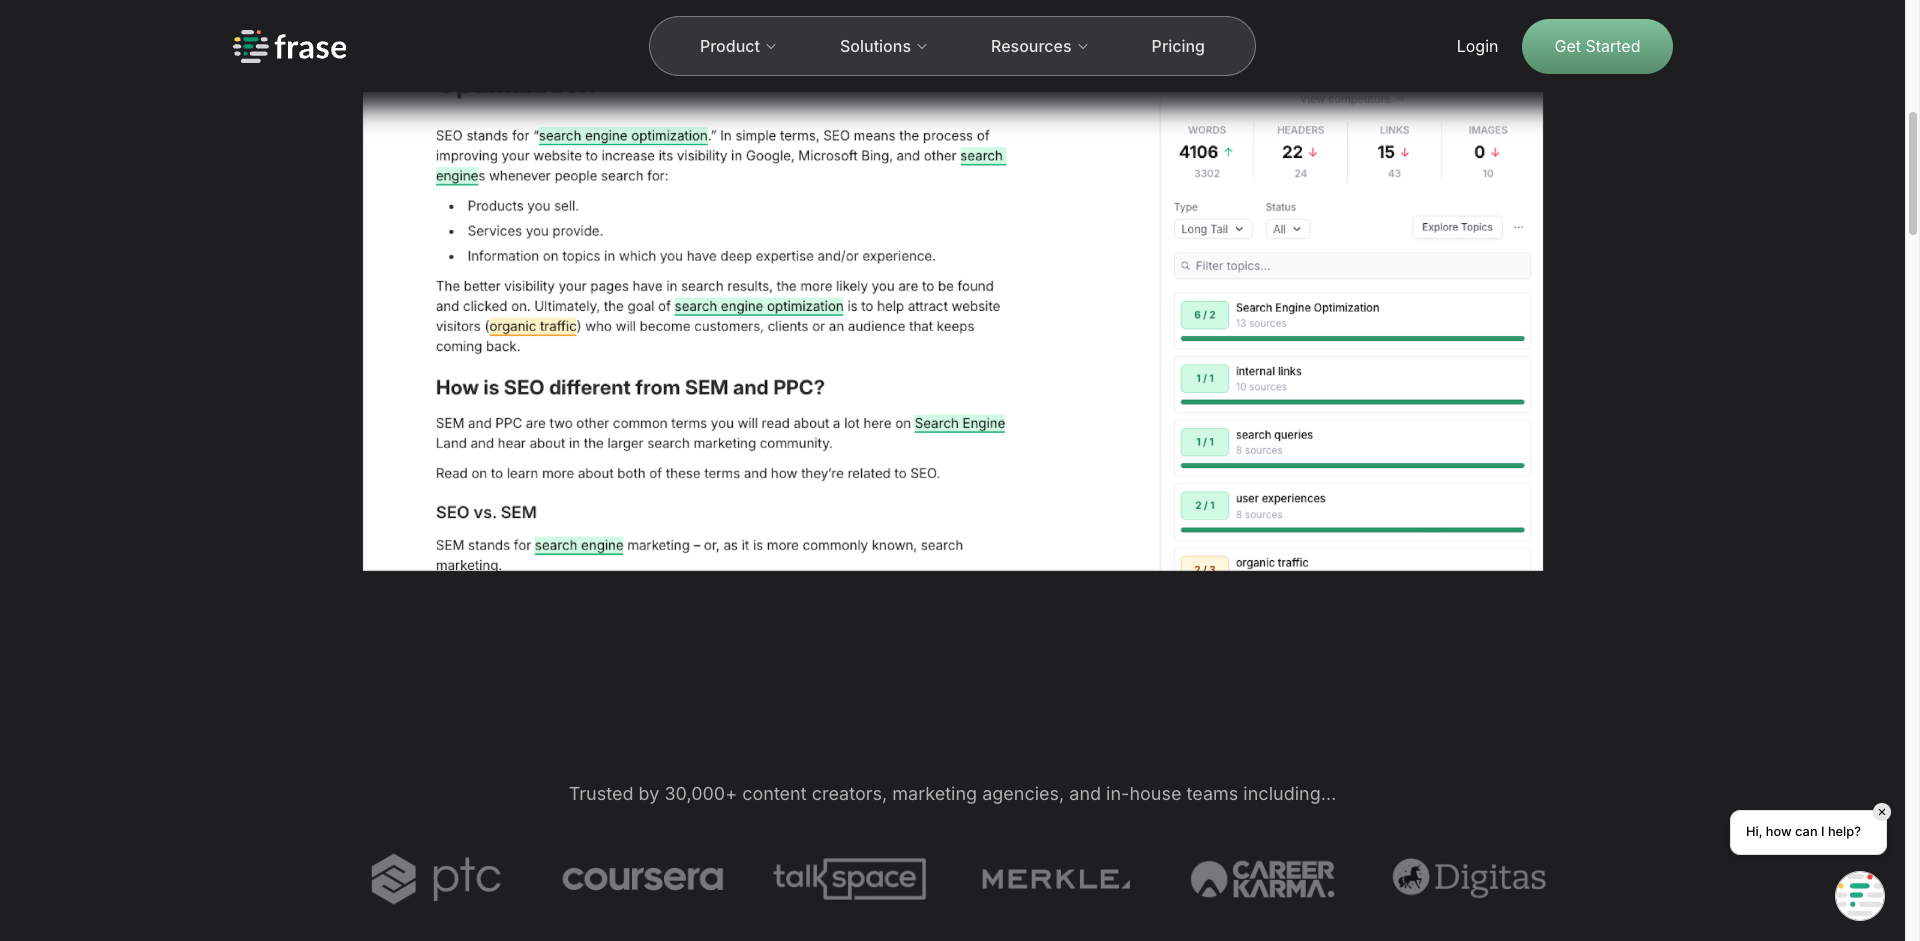The width and height of the screenshot is (1920, 941).
Task: Dismiss the chat greeting bubble
Action: pyautogui.click(x=1881, y=812)
